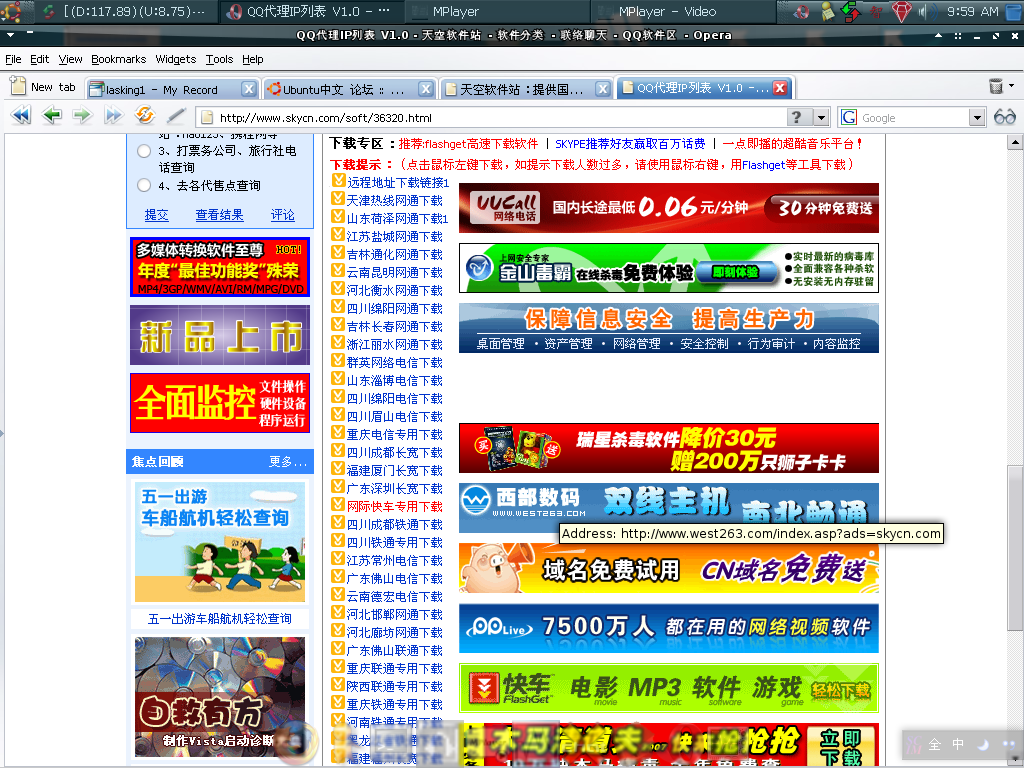Click the 更多... link in 焦点回顾
The height and width of the screenshot is (768, 1024).
(x=287, y=462)
